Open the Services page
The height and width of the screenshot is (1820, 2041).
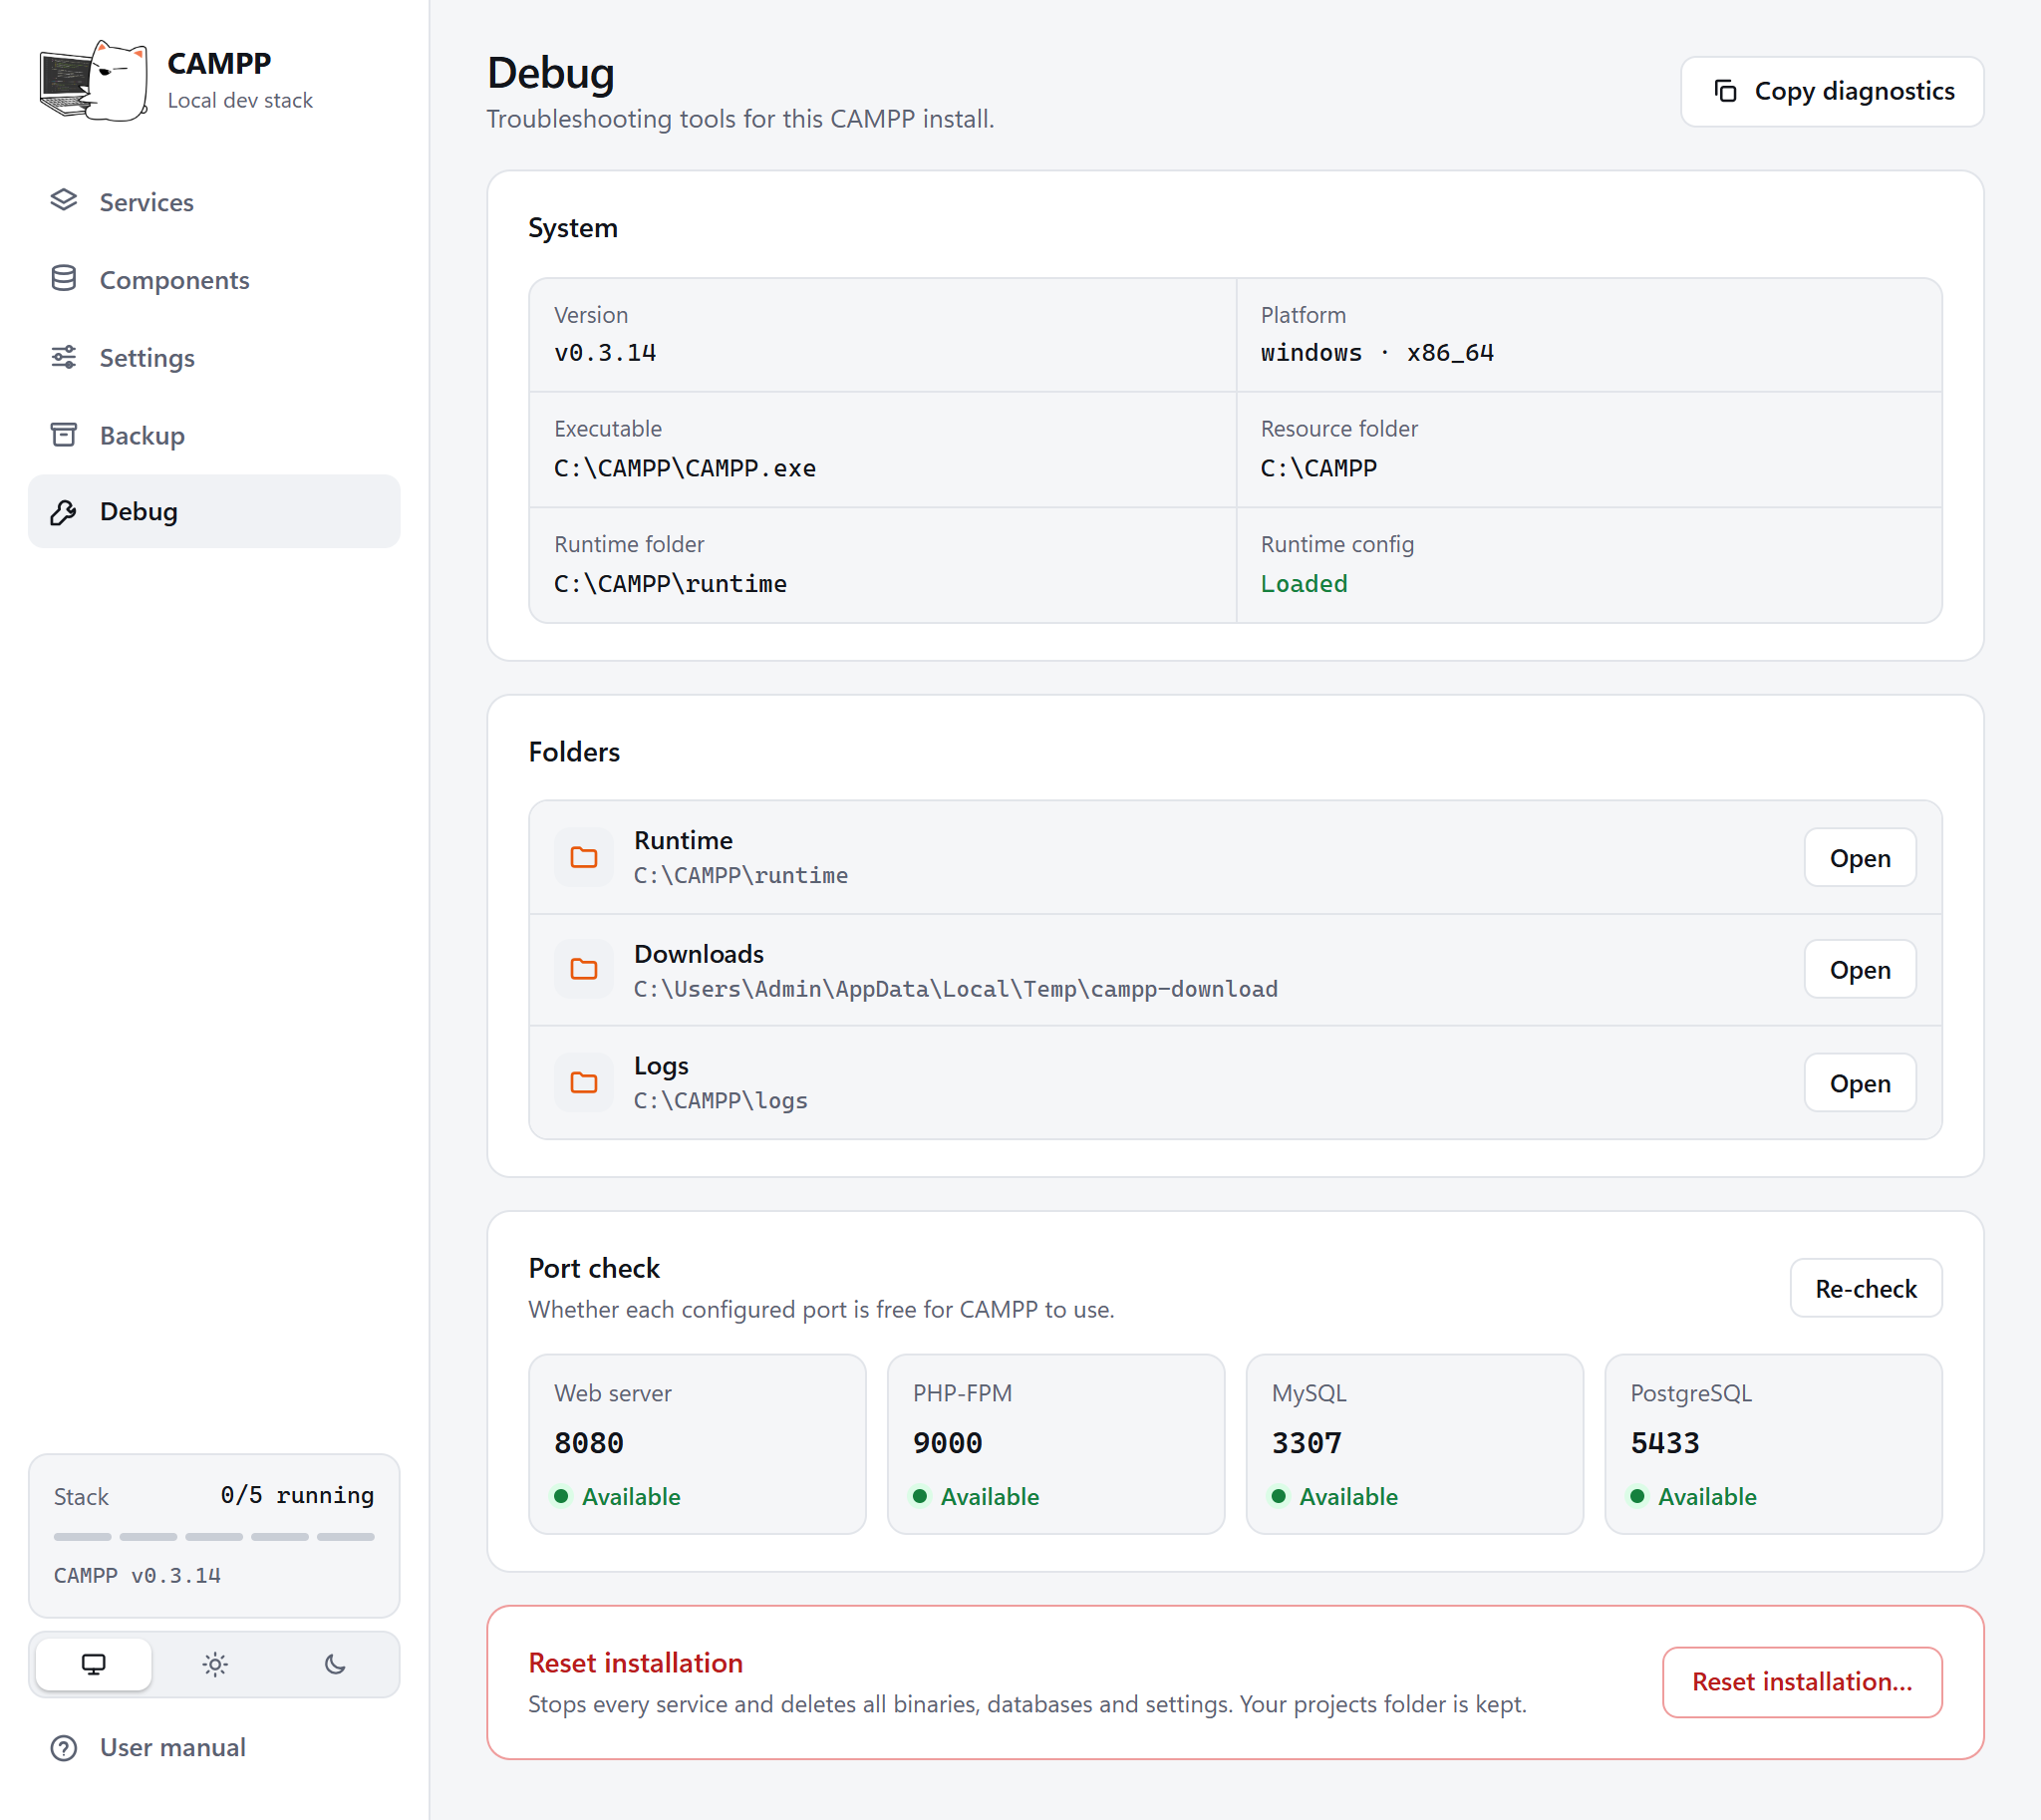click(x=214, y=201)
